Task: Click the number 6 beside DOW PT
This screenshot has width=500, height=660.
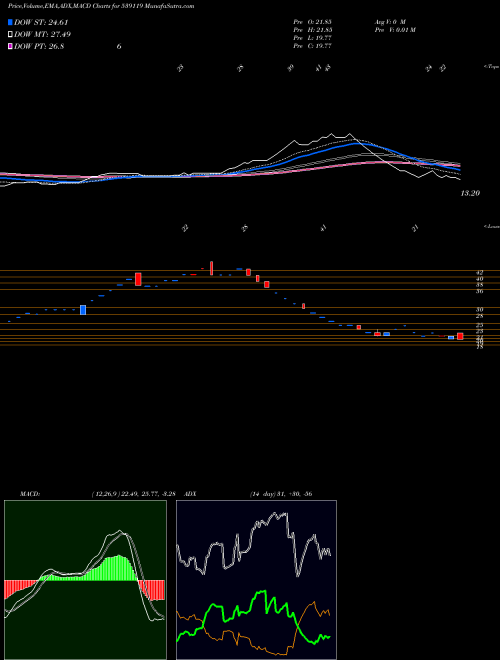Action: tap(119, 46)
